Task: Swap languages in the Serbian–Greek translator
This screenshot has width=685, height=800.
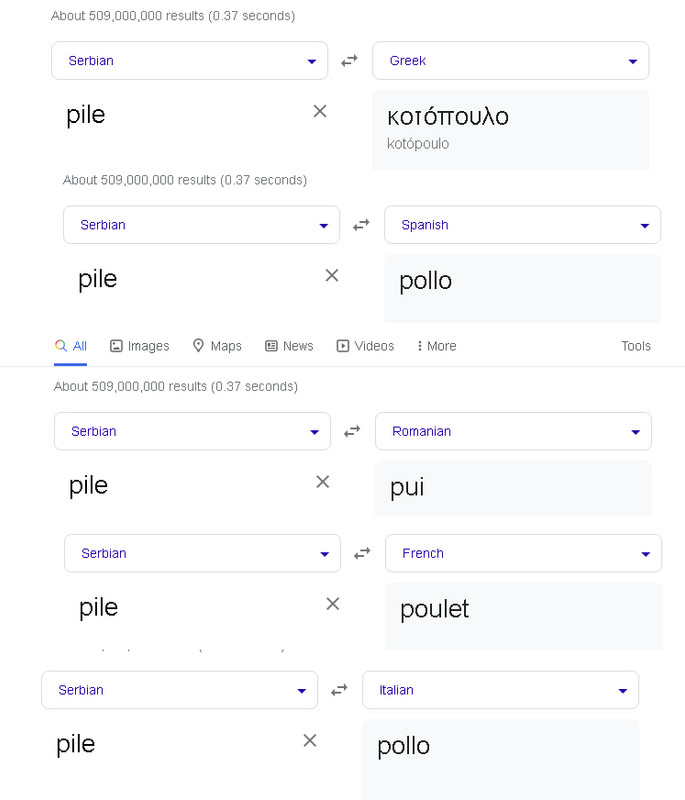Action: (349, 61)
